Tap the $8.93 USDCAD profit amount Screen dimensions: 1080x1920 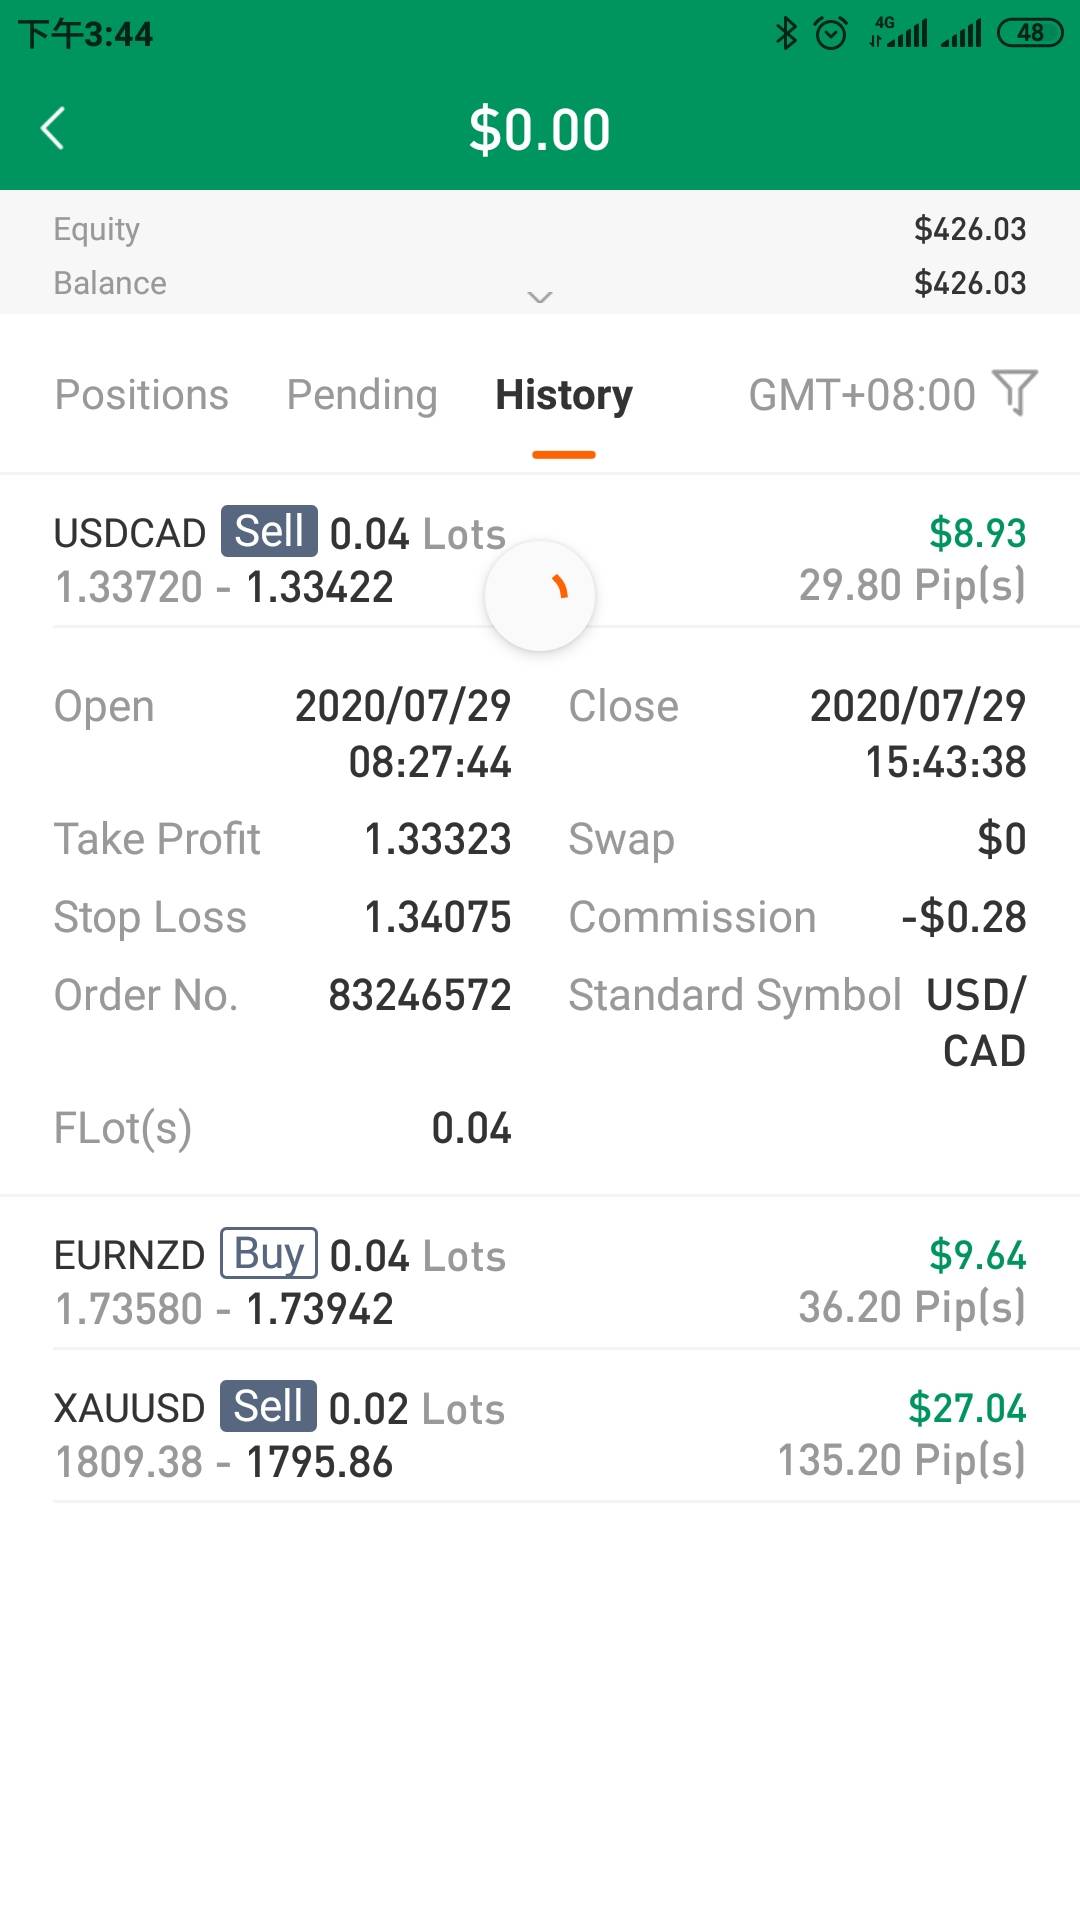pyautogui.click(x=977, y=533)
